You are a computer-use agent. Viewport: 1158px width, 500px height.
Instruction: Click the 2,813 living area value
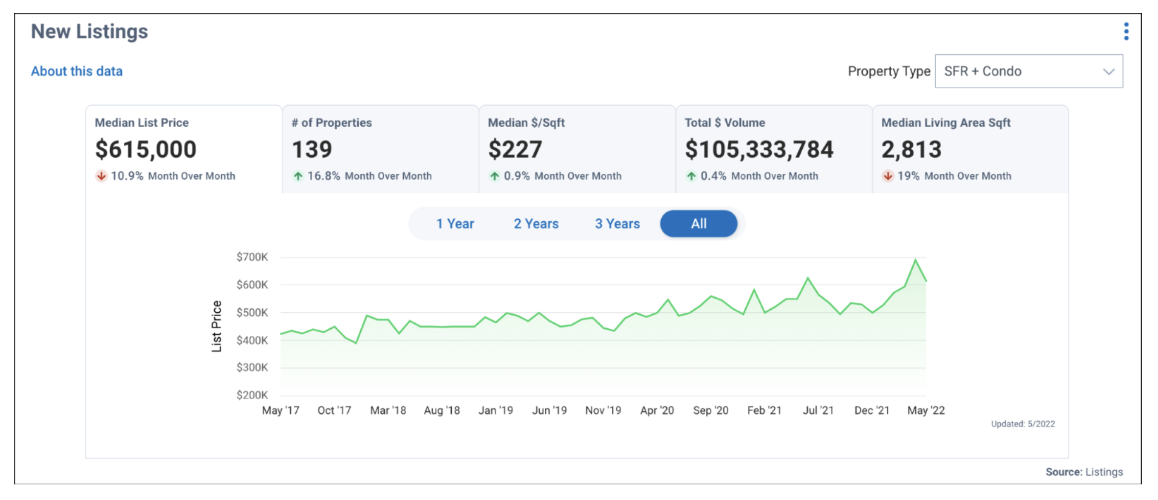coord(911,150)
